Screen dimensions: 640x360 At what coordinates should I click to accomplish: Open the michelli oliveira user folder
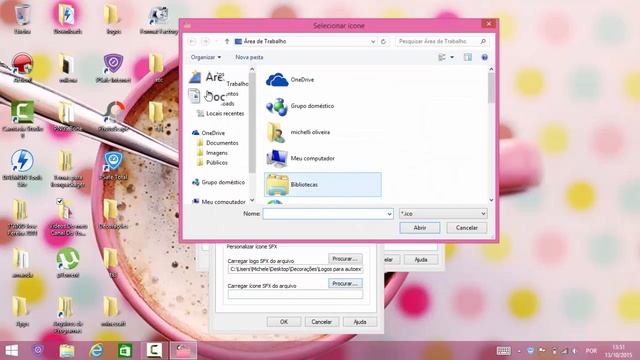[298, 132]
